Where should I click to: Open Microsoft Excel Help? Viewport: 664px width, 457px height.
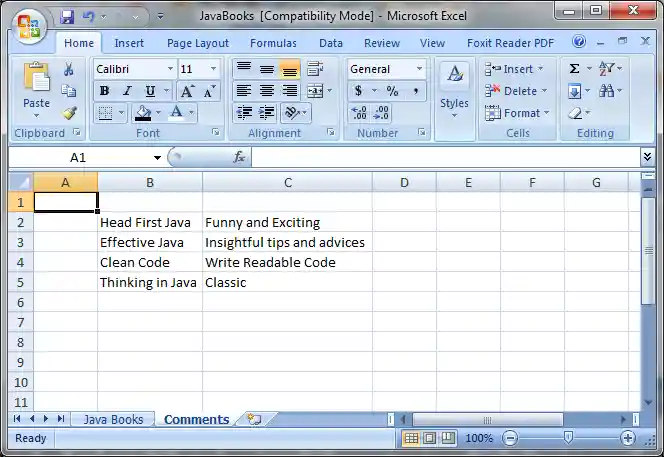[579, 42]
